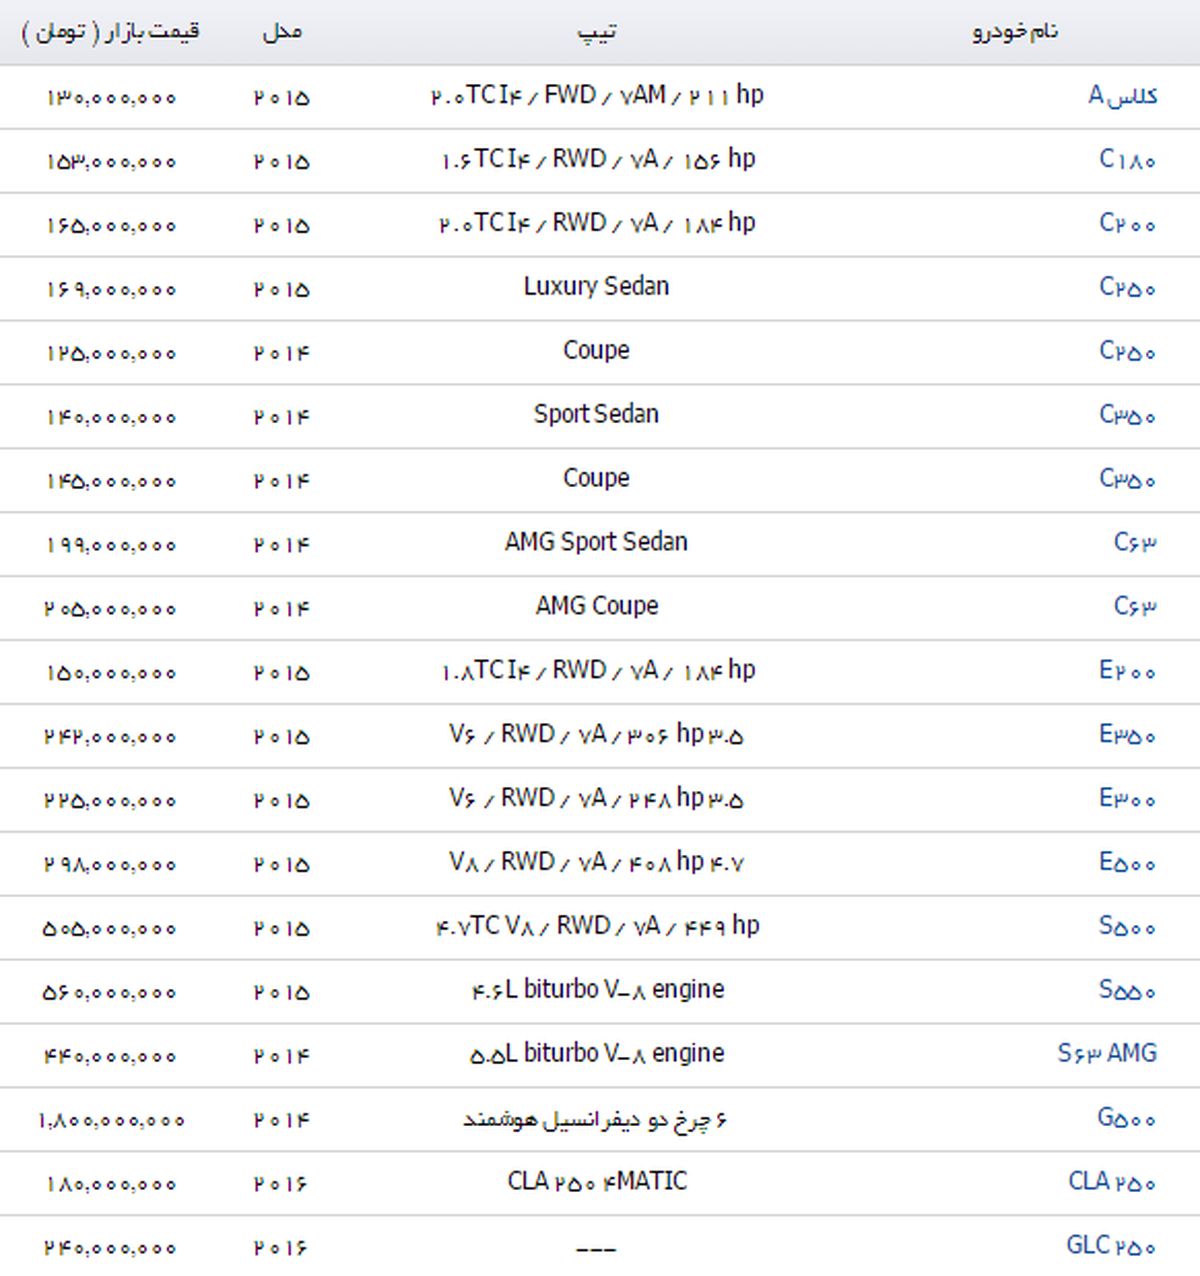Image resolution: width=1200 pixels, height=1276 pixels.
Task: Open the کلاس A car link
Action: coord(1122,96)
